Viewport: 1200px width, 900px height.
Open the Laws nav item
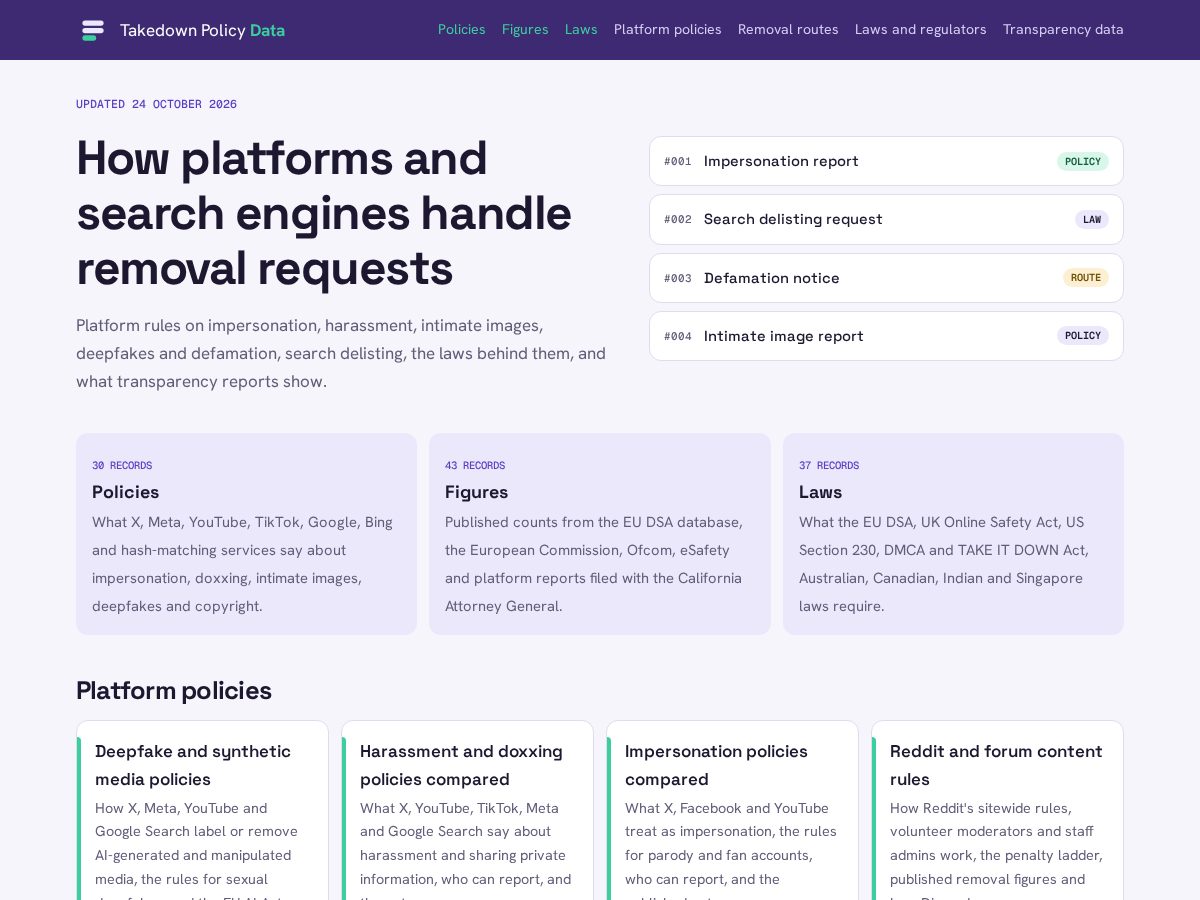pos(581,30)
